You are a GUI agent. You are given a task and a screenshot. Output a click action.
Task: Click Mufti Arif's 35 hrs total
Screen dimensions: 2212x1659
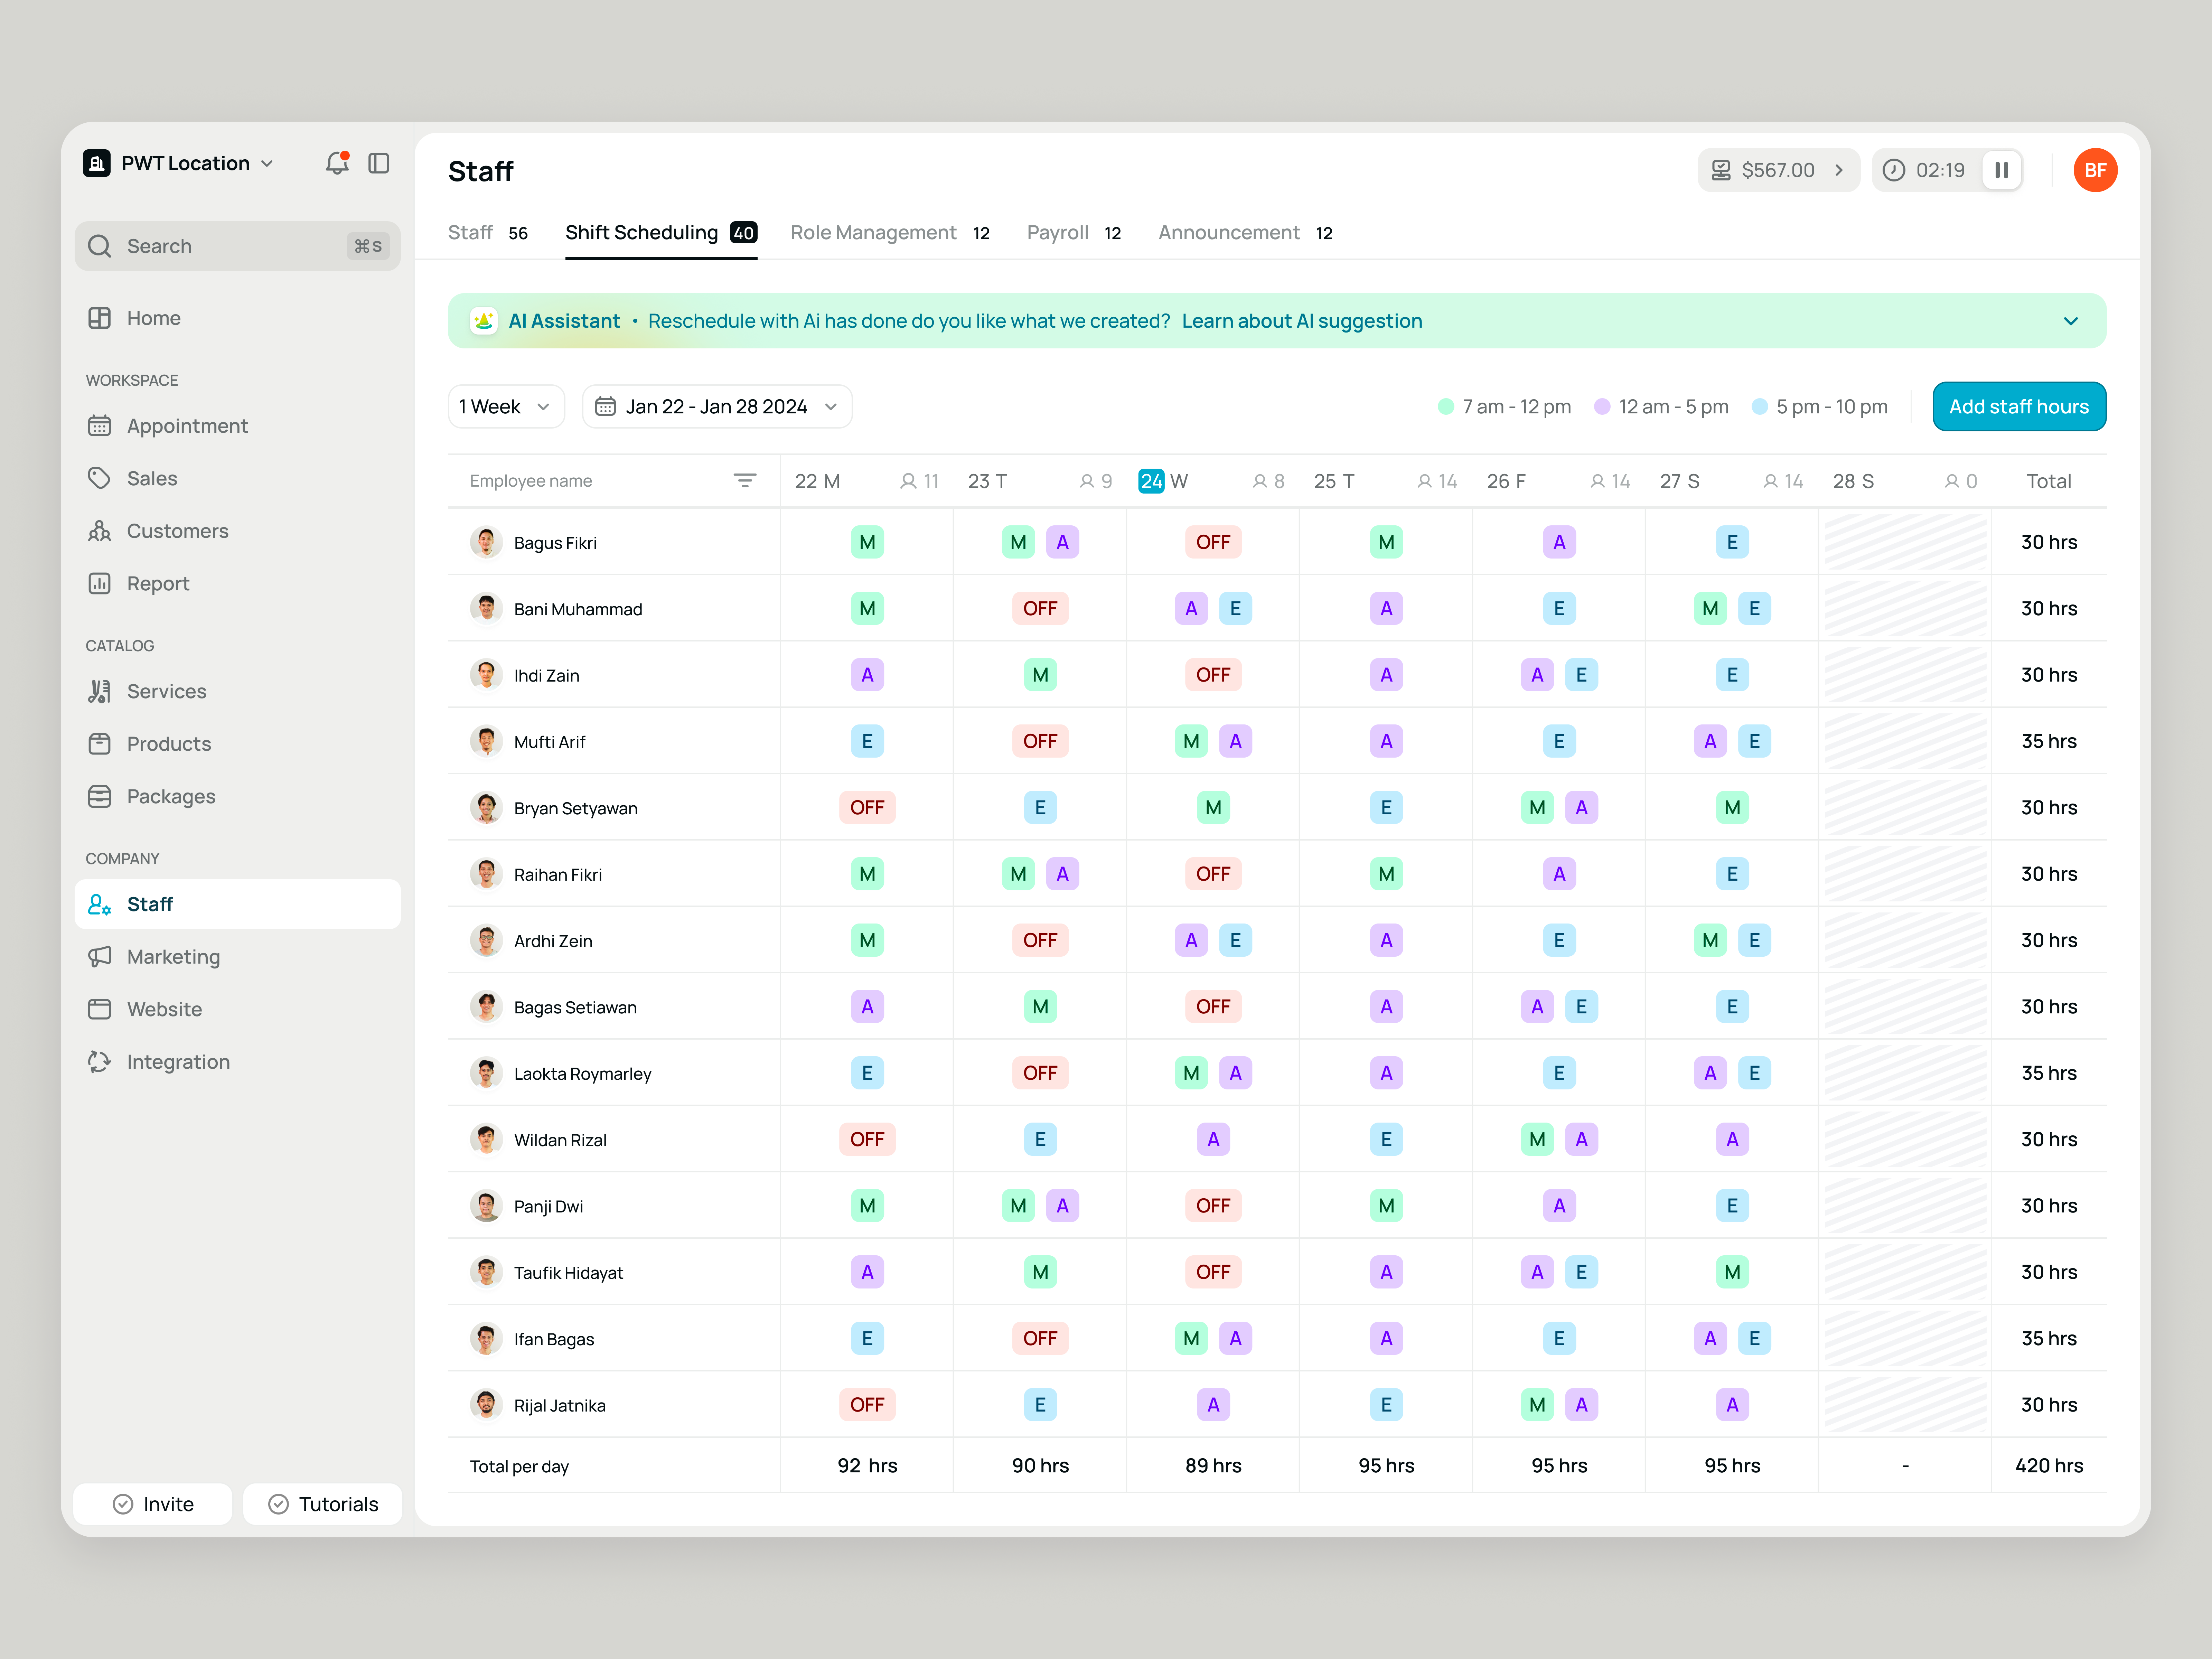click(x=2049, y=741)
